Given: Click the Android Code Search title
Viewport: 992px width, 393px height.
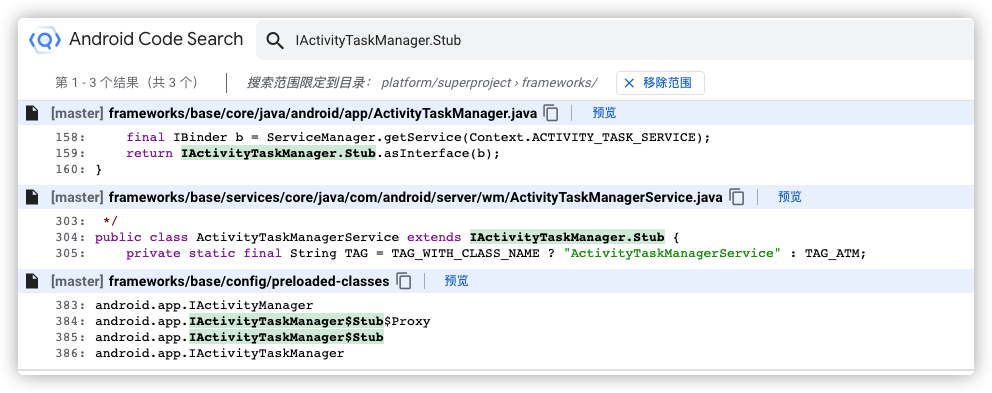Looking at the screenshot, I should [x=156, y=39].
